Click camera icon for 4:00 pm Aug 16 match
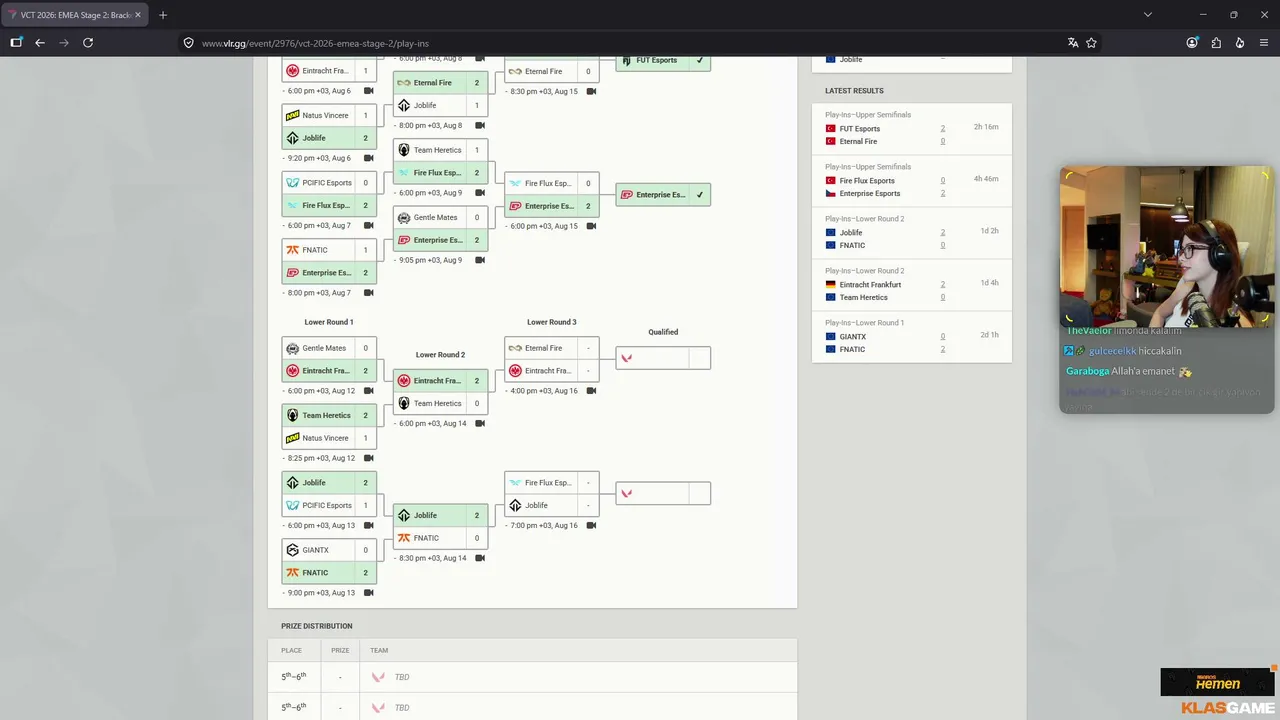 click(x=591, y=391)
